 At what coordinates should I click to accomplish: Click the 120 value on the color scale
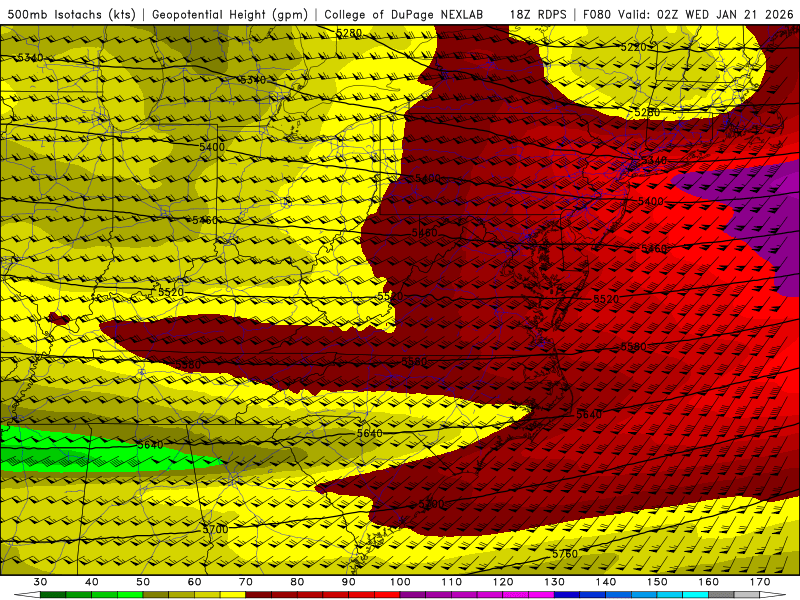(503, 582)
